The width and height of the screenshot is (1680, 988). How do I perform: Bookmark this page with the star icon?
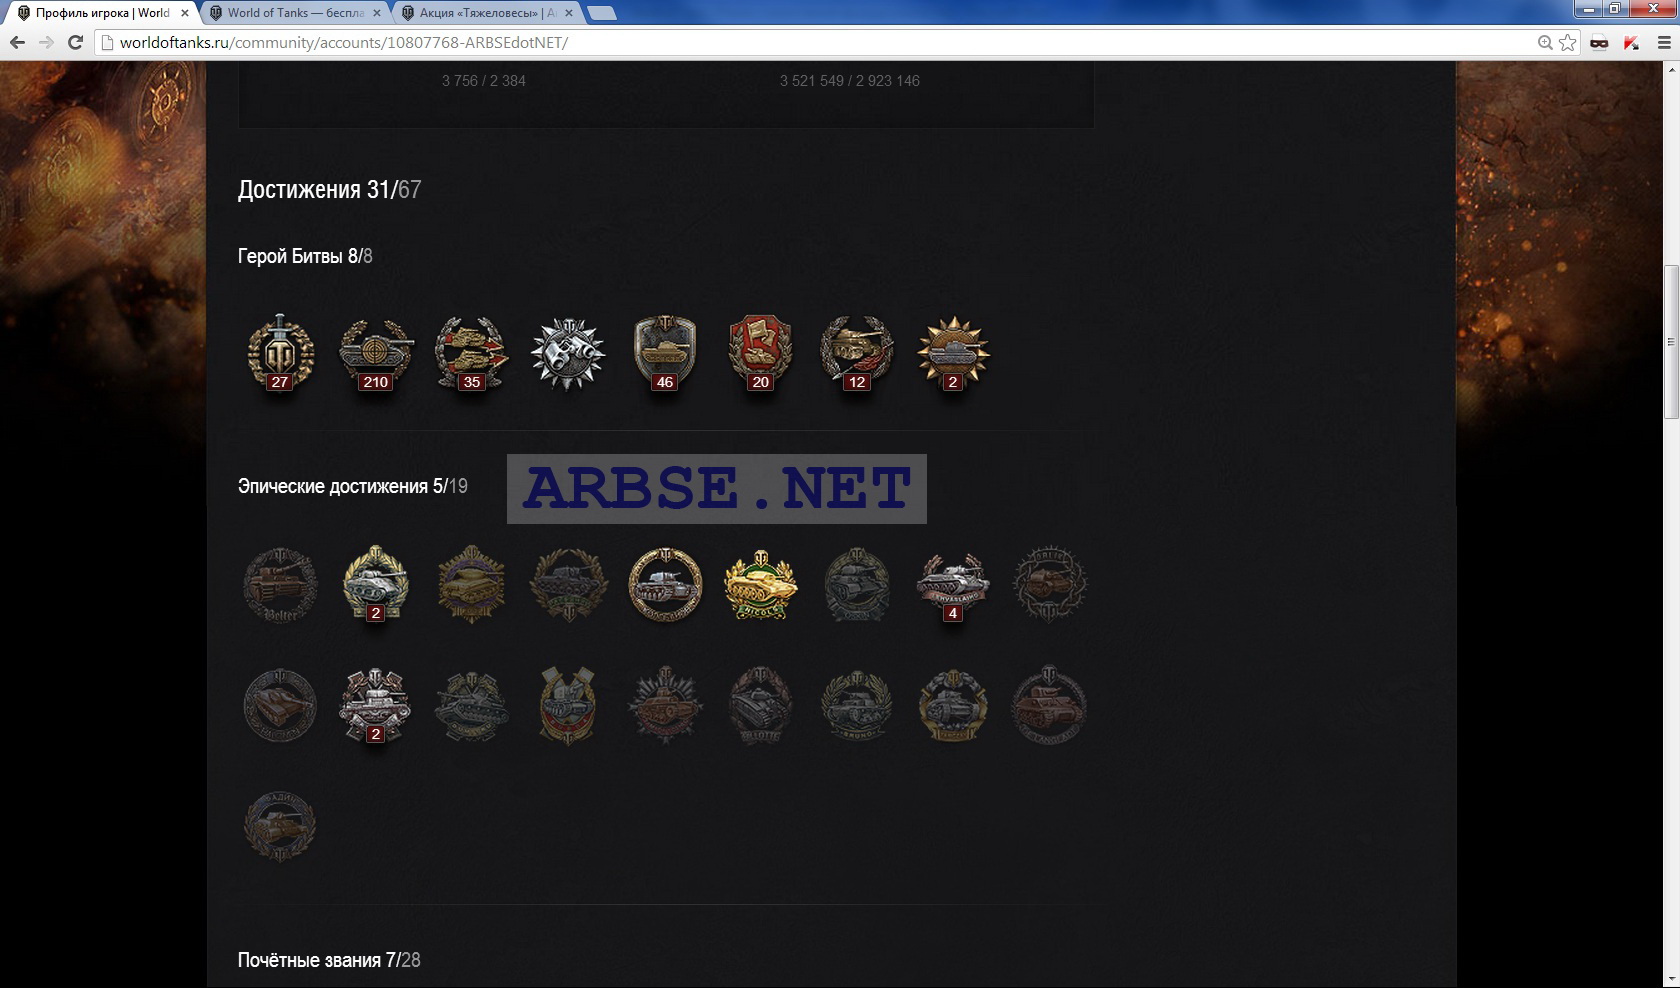pyautogui.click(x=1567, y=42)
